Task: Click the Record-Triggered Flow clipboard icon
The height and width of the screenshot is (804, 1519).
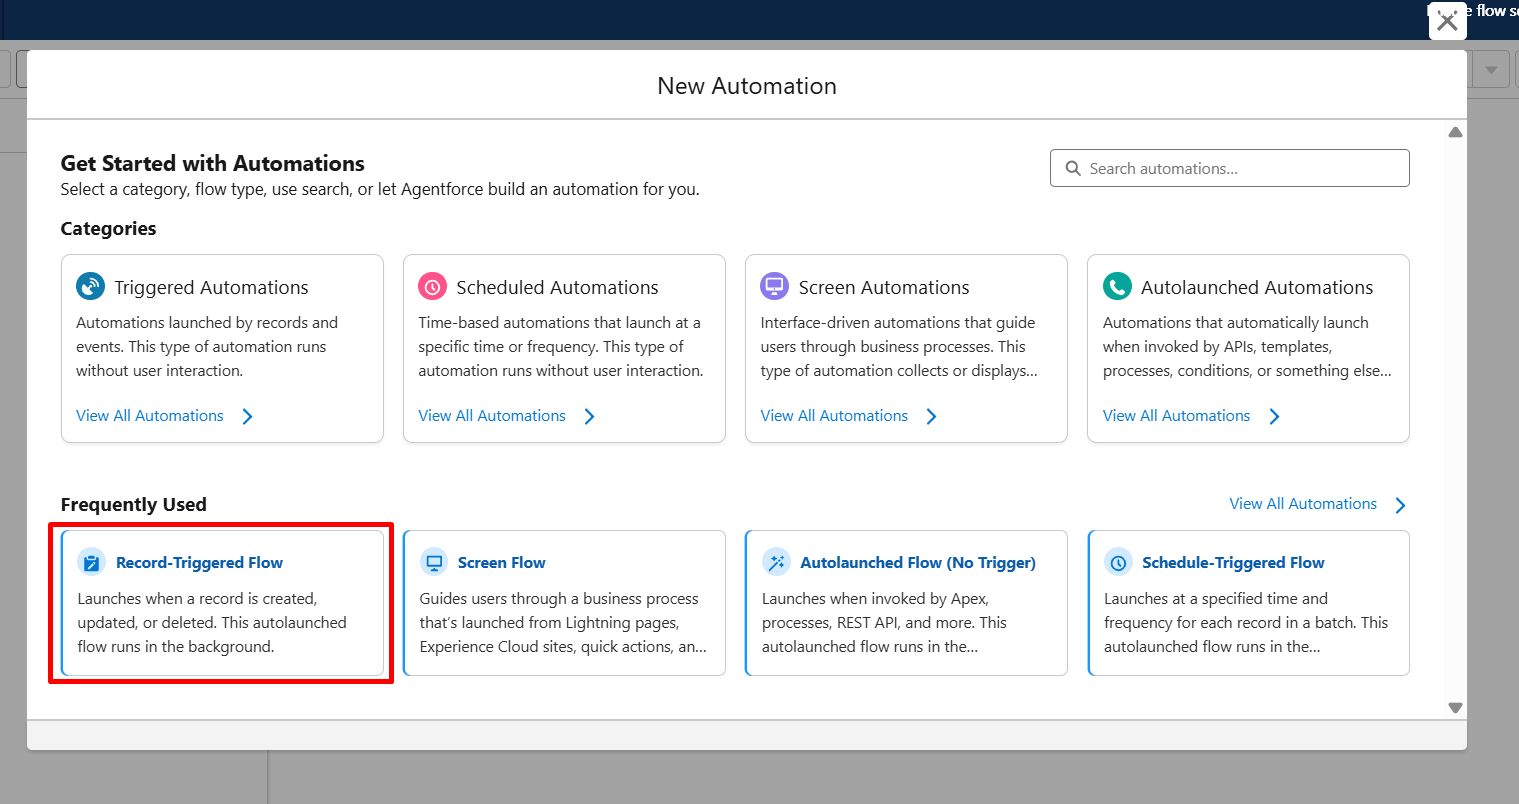Action: click(92, 562)
